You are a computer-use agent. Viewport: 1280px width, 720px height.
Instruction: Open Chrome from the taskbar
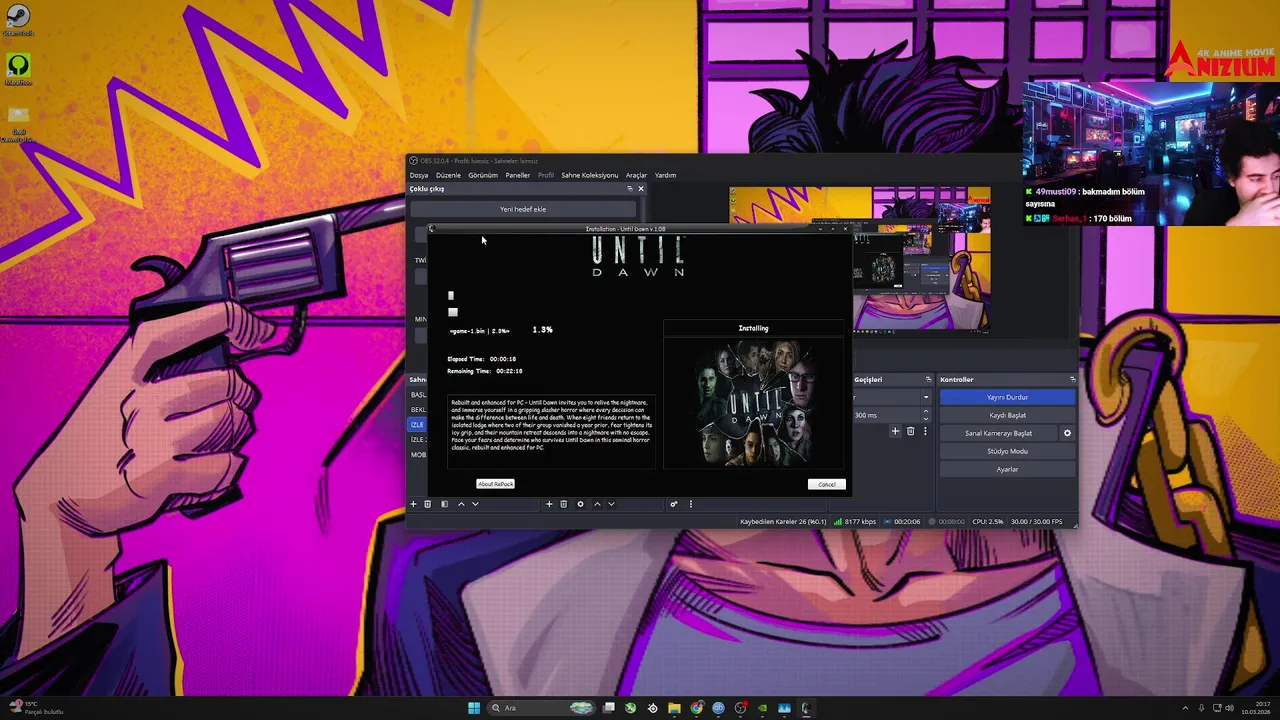[x=697, y=708]
